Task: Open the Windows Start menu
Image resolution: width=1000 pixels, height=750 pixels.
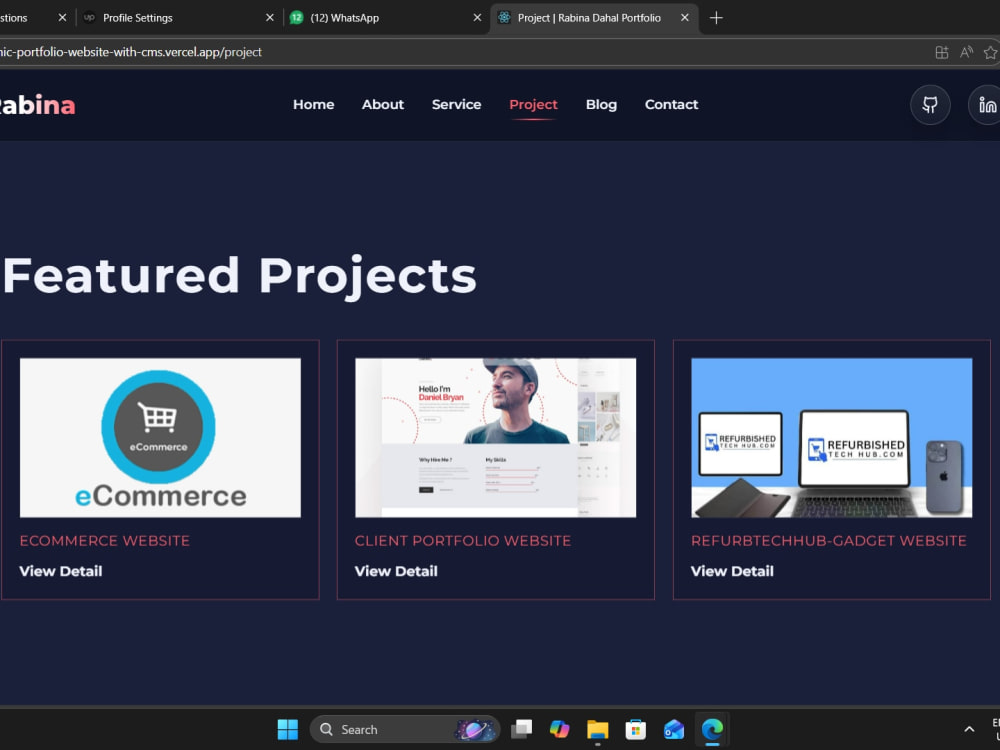Action: 288,730
